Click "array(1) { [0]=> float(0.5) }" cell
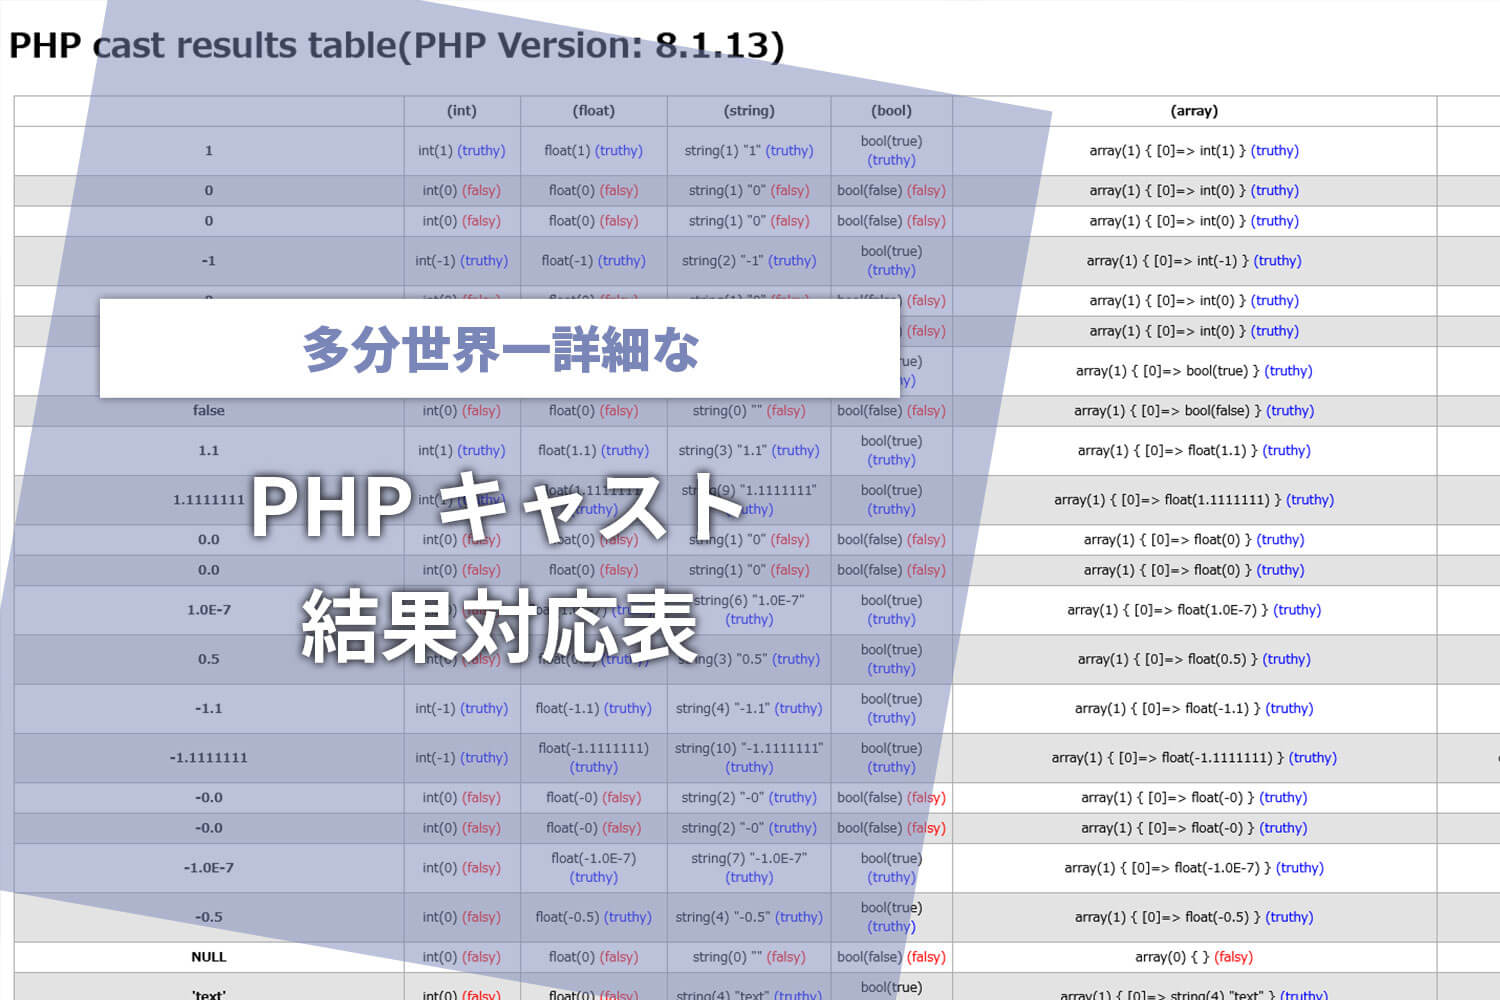Image resolution: width=1500 pixels, height=1000 pixels. tap(1194, 659)
